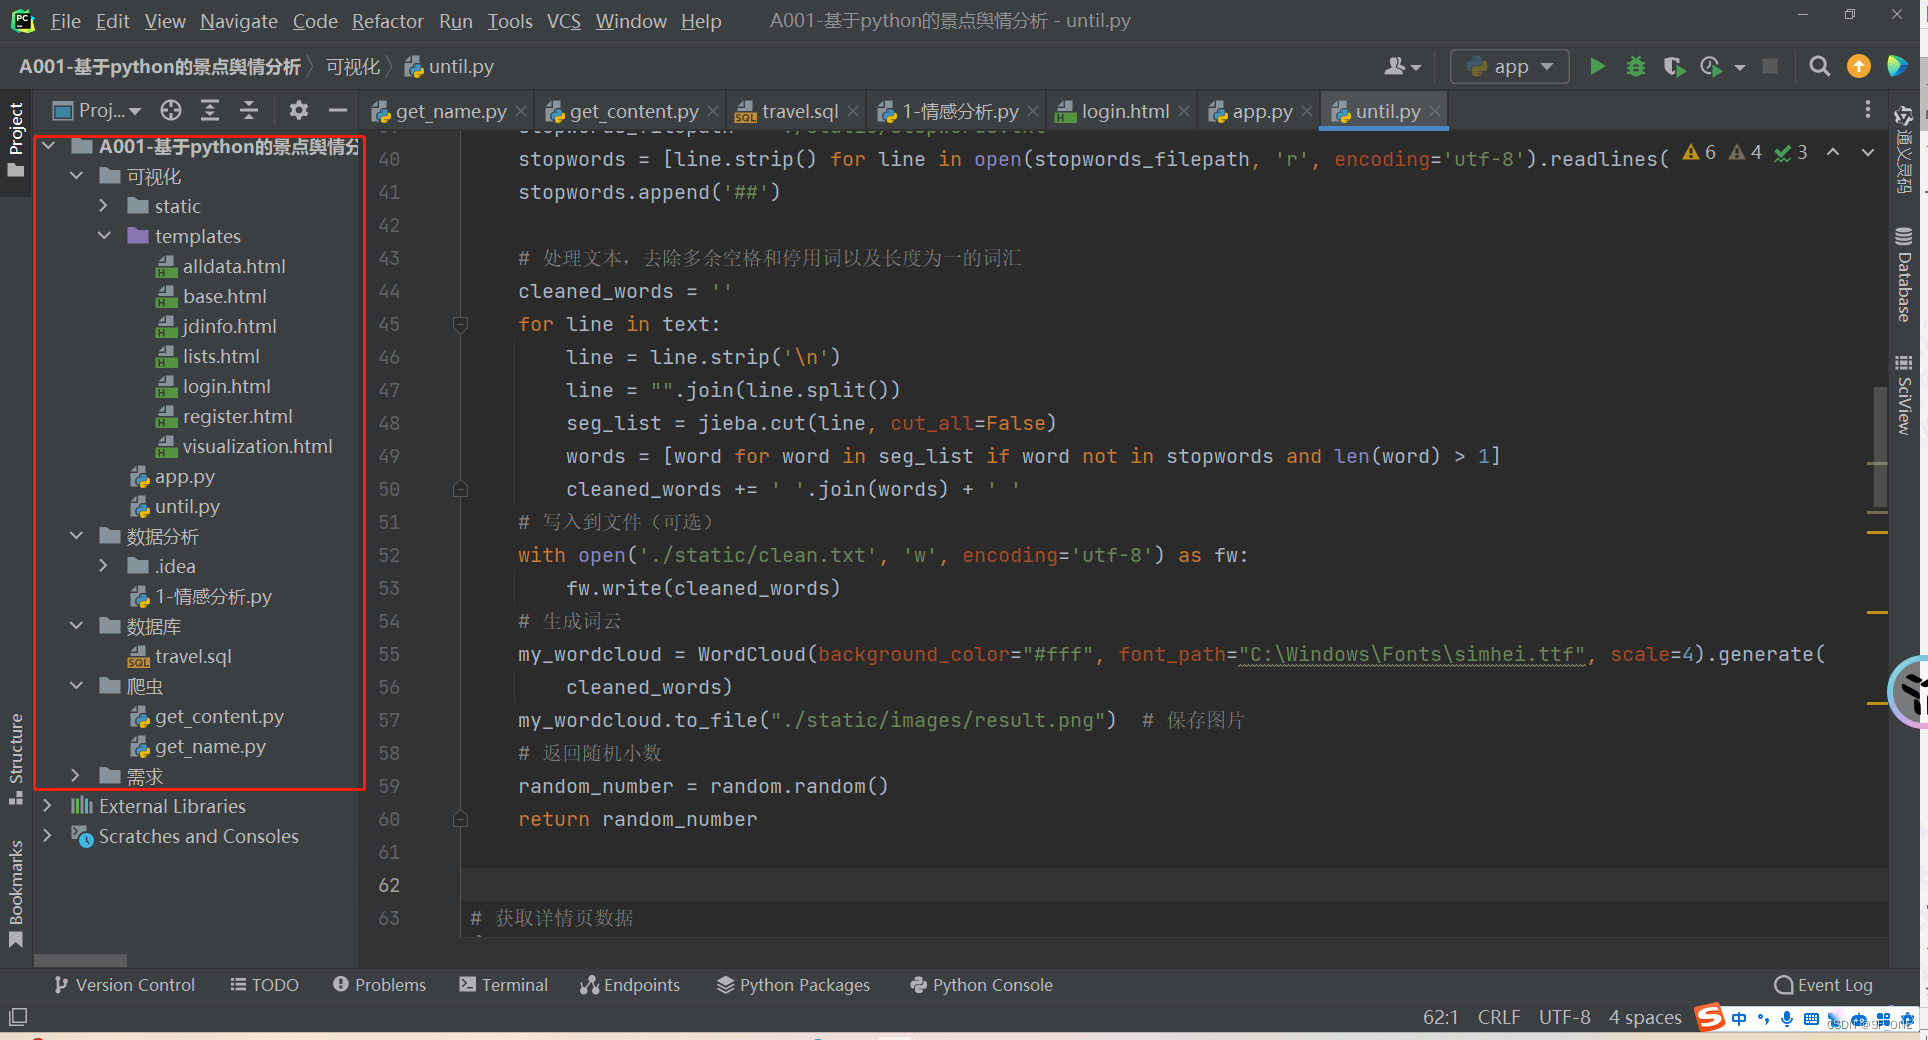This screenshot has width=1928, height=1040.
Task: Open the Refactor menu
Action: click(387, 21)
